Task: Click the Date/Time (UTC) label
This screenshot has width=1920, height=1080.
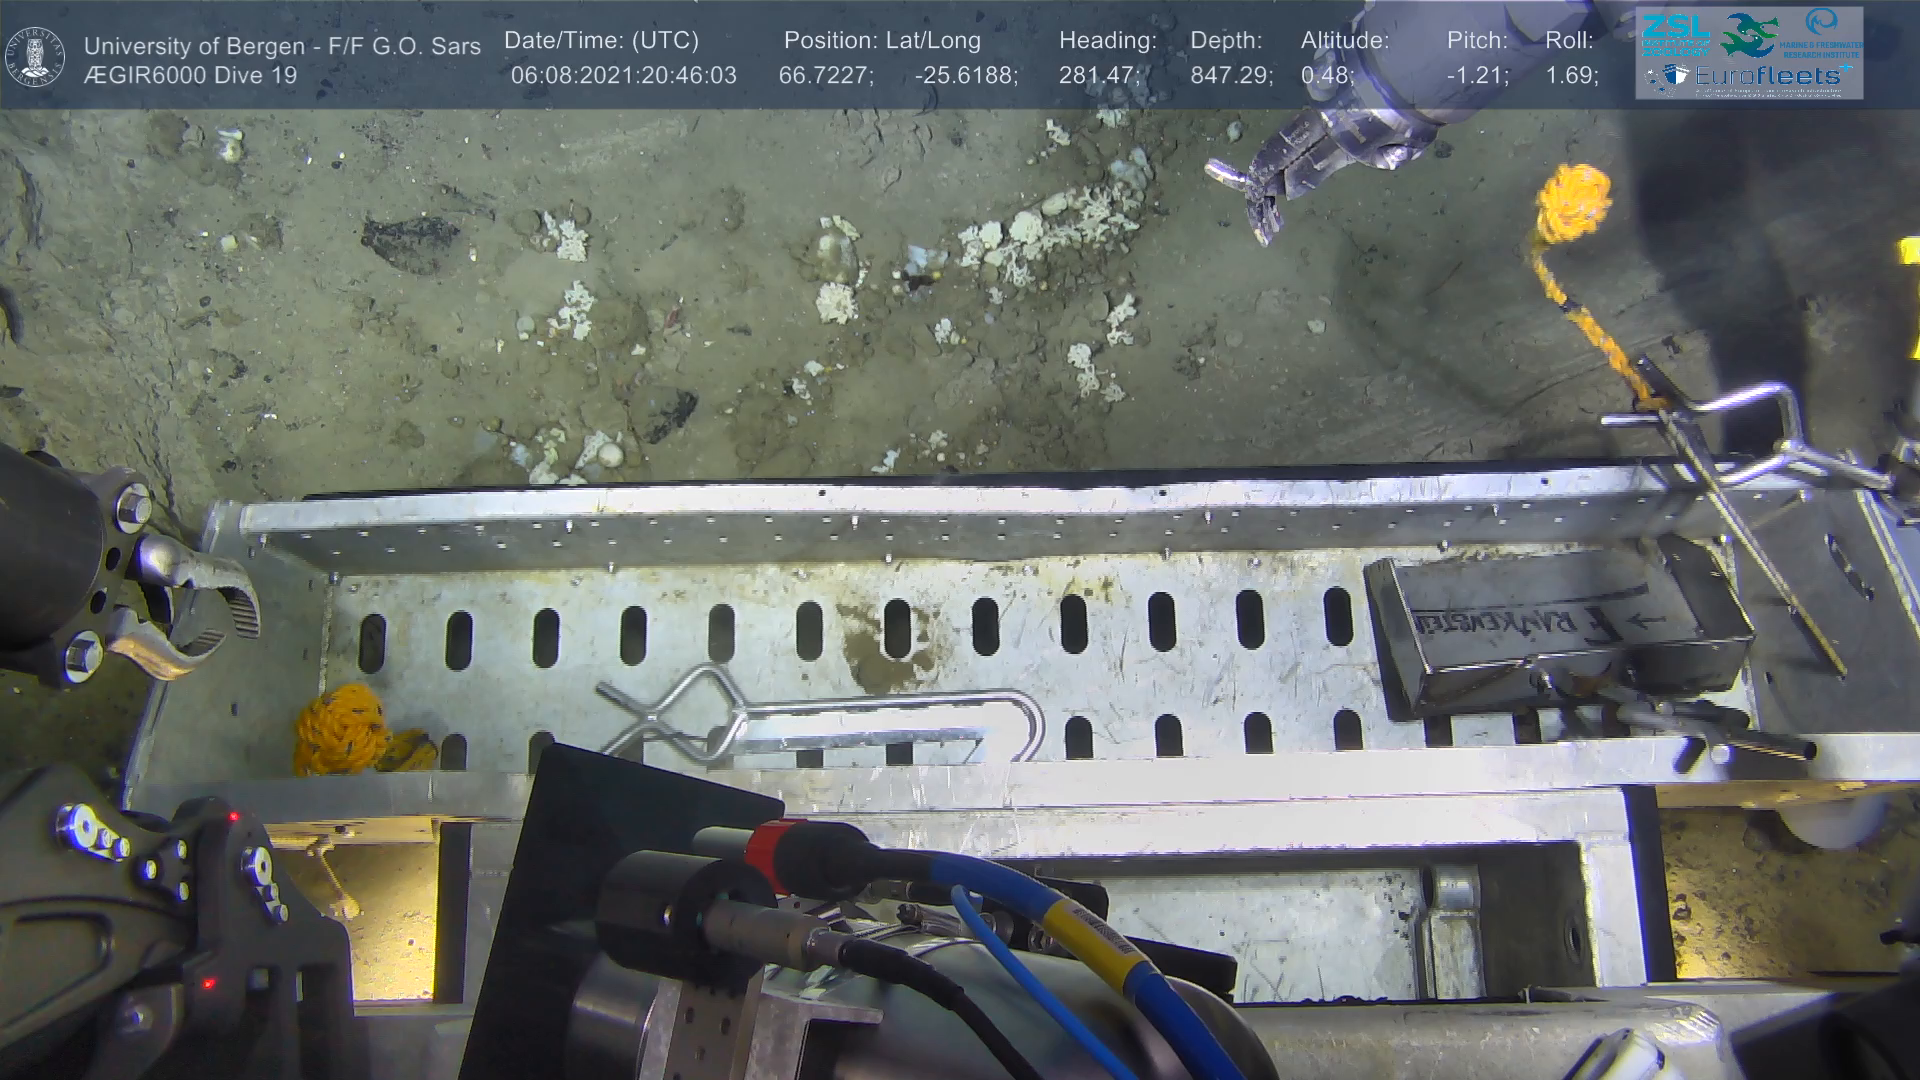Action: coord(601,41)
